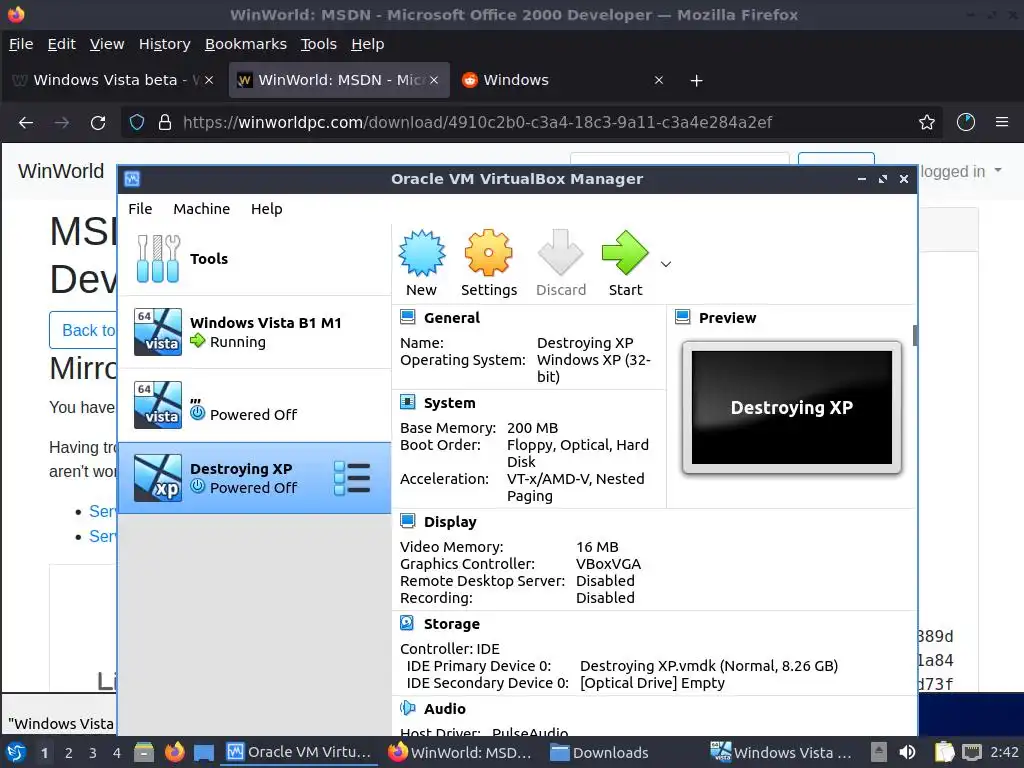The height and width of the screenshot is (768, 1024).
Task: Launch Firefox from the taskbar launcher
Action: coord(174,752)
